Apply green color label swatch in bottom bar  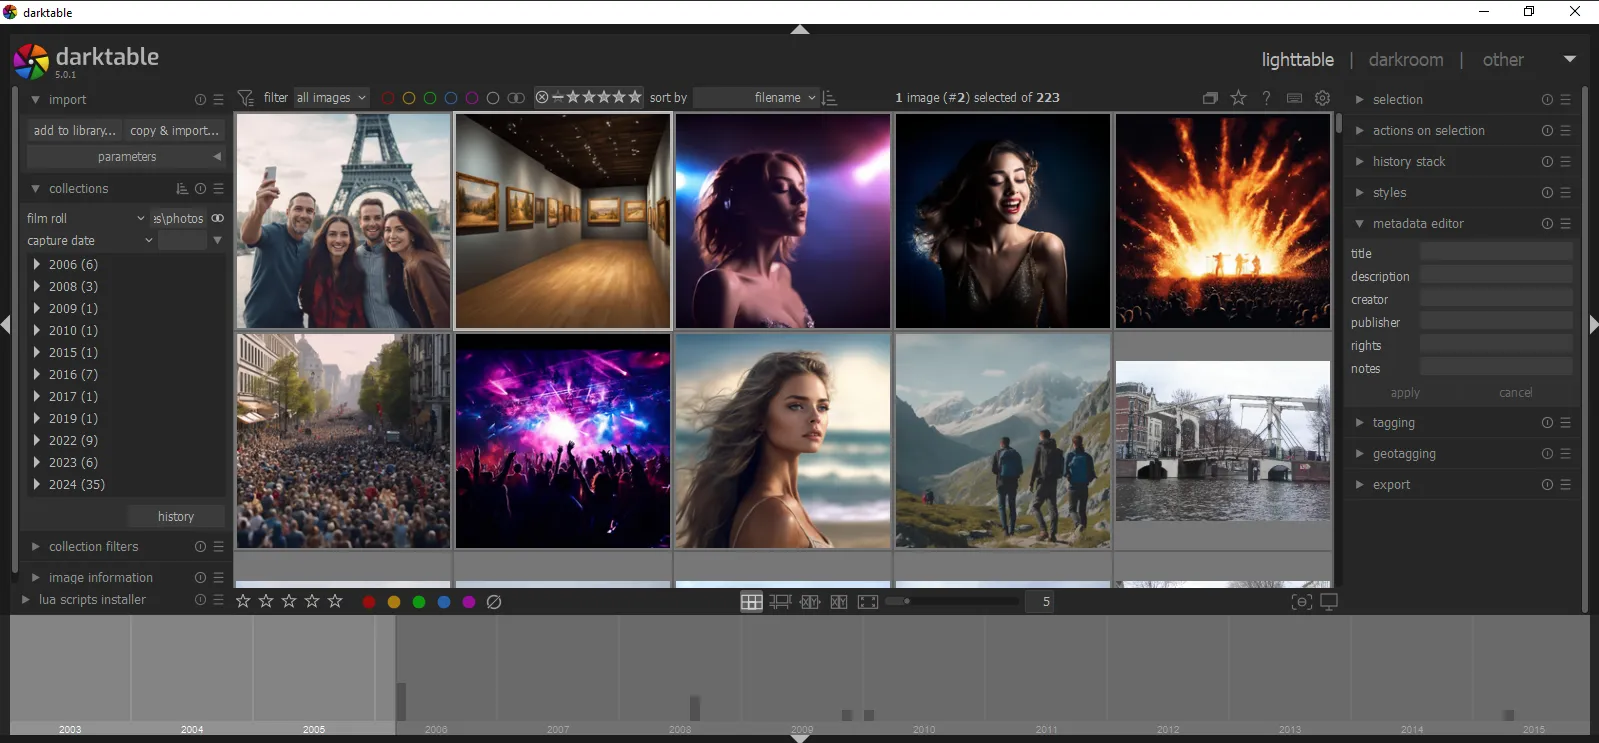coord(419,602)
